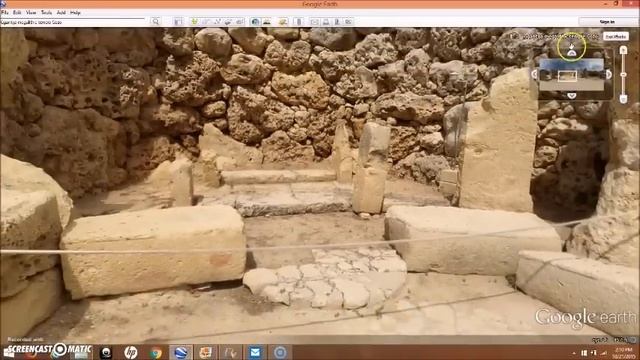Open the View menu
The image size is (640, 360).
(31, 13)
